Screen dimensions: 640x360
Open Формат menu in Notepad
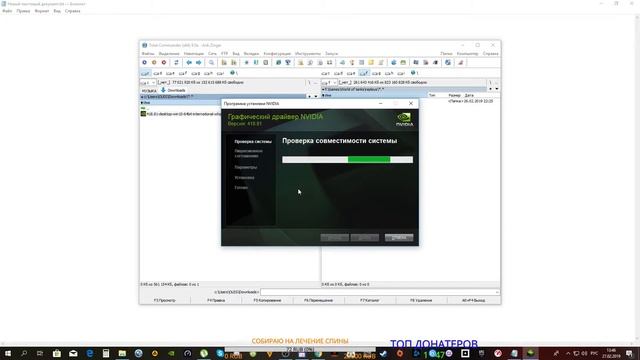(x=42, y=11)
